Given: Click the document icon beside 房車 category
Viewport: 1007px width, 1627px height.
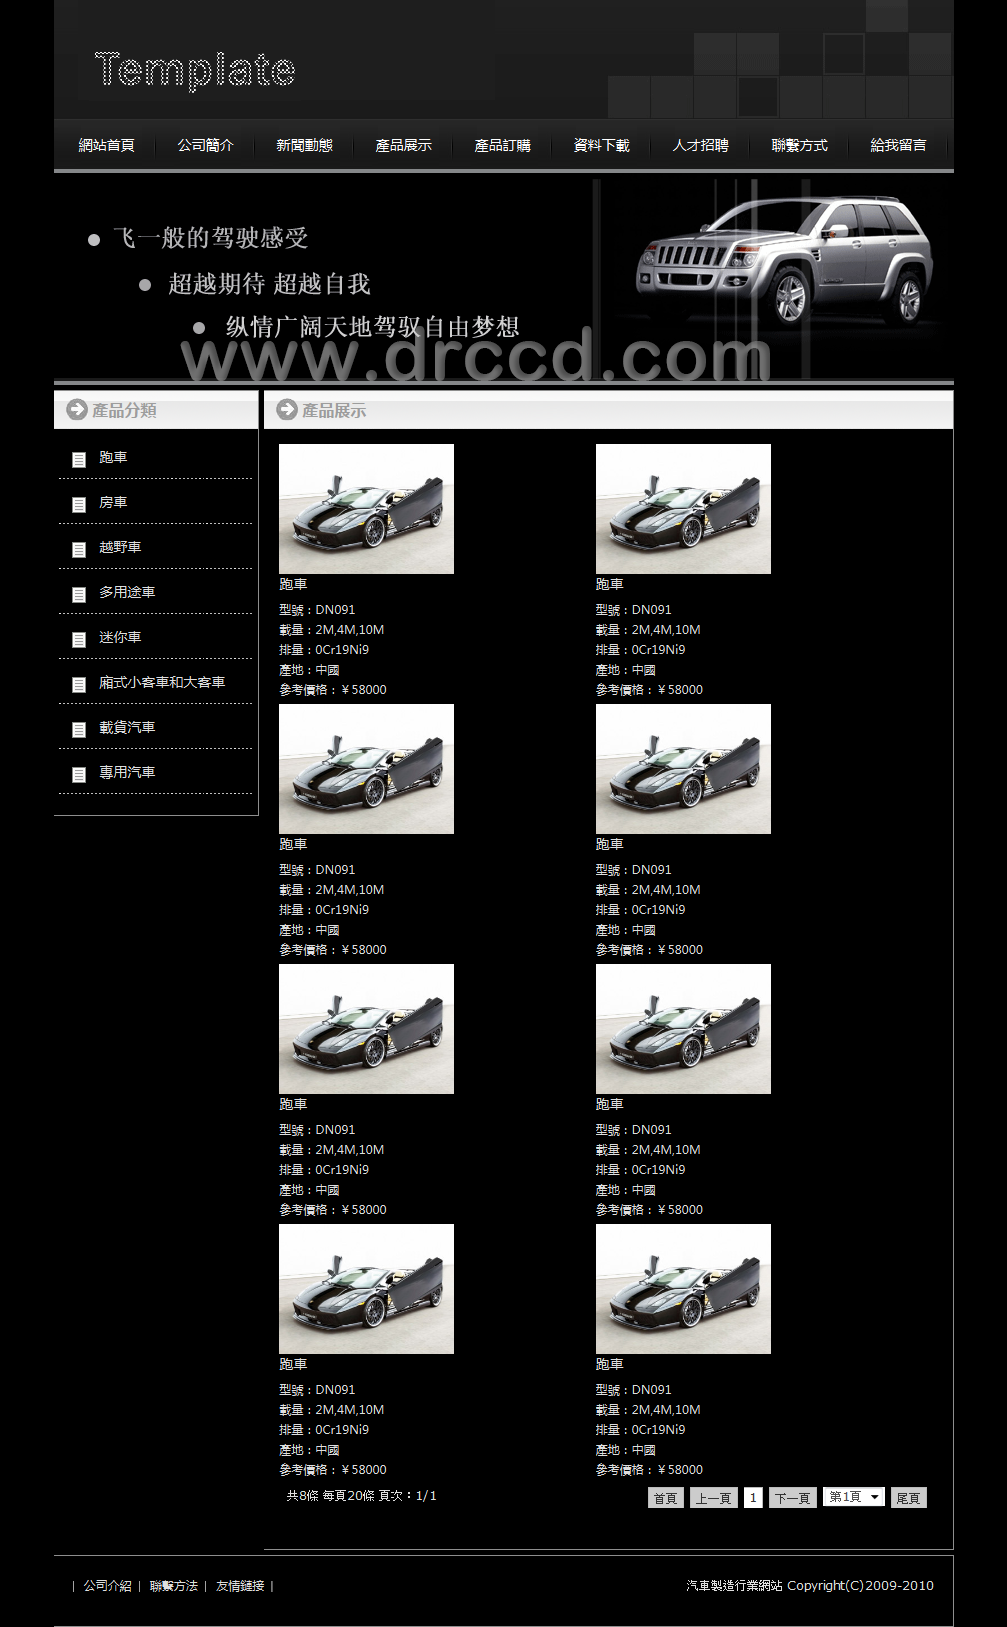Looking at the screenshot, I should click(x=79, y=504).
